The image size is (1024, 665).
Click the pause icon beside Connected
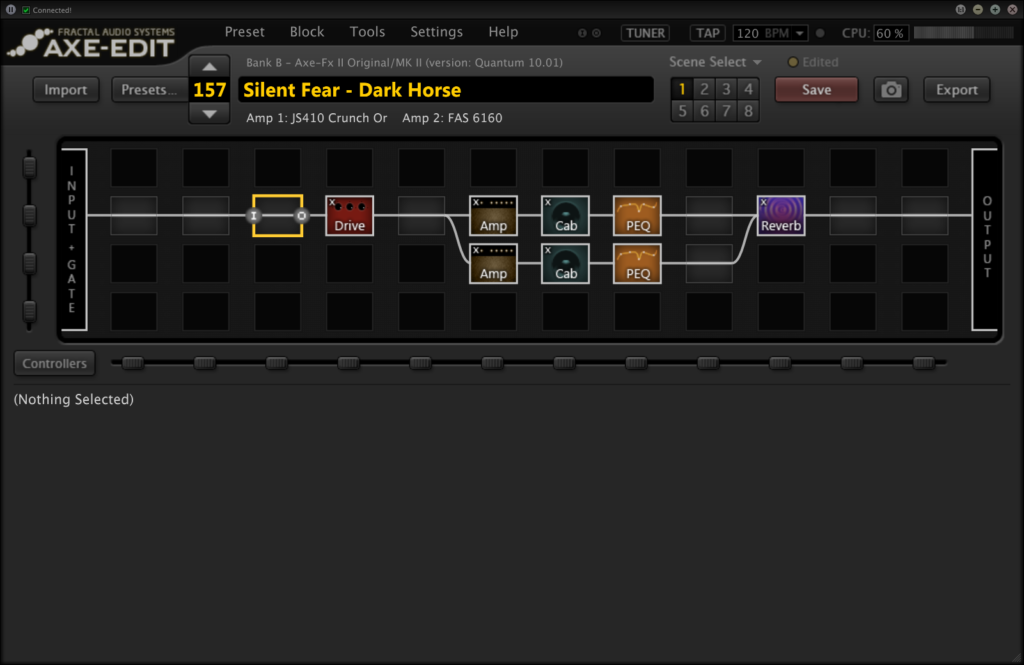[10, 10]
